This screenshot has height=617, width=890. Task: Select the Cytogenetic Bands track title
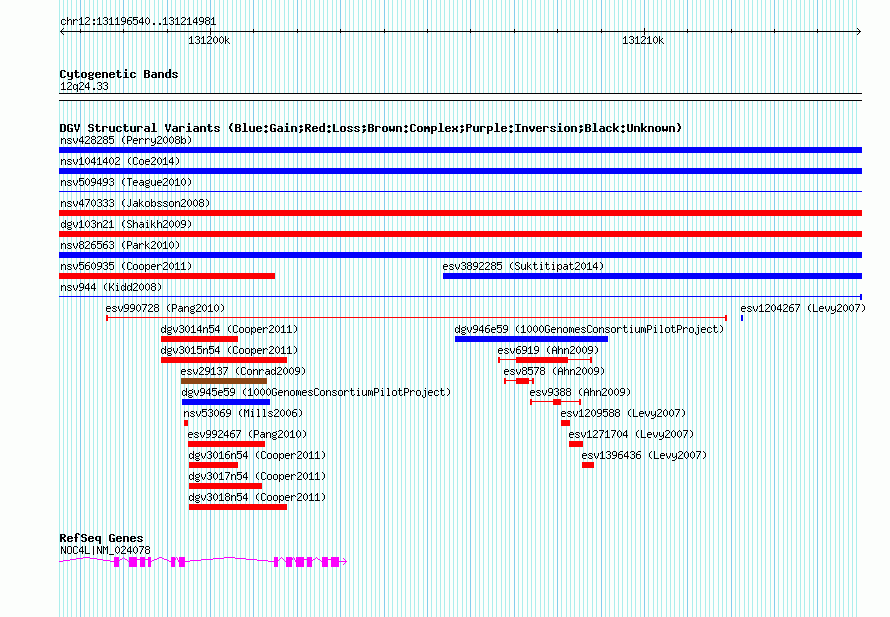point(119,74)
